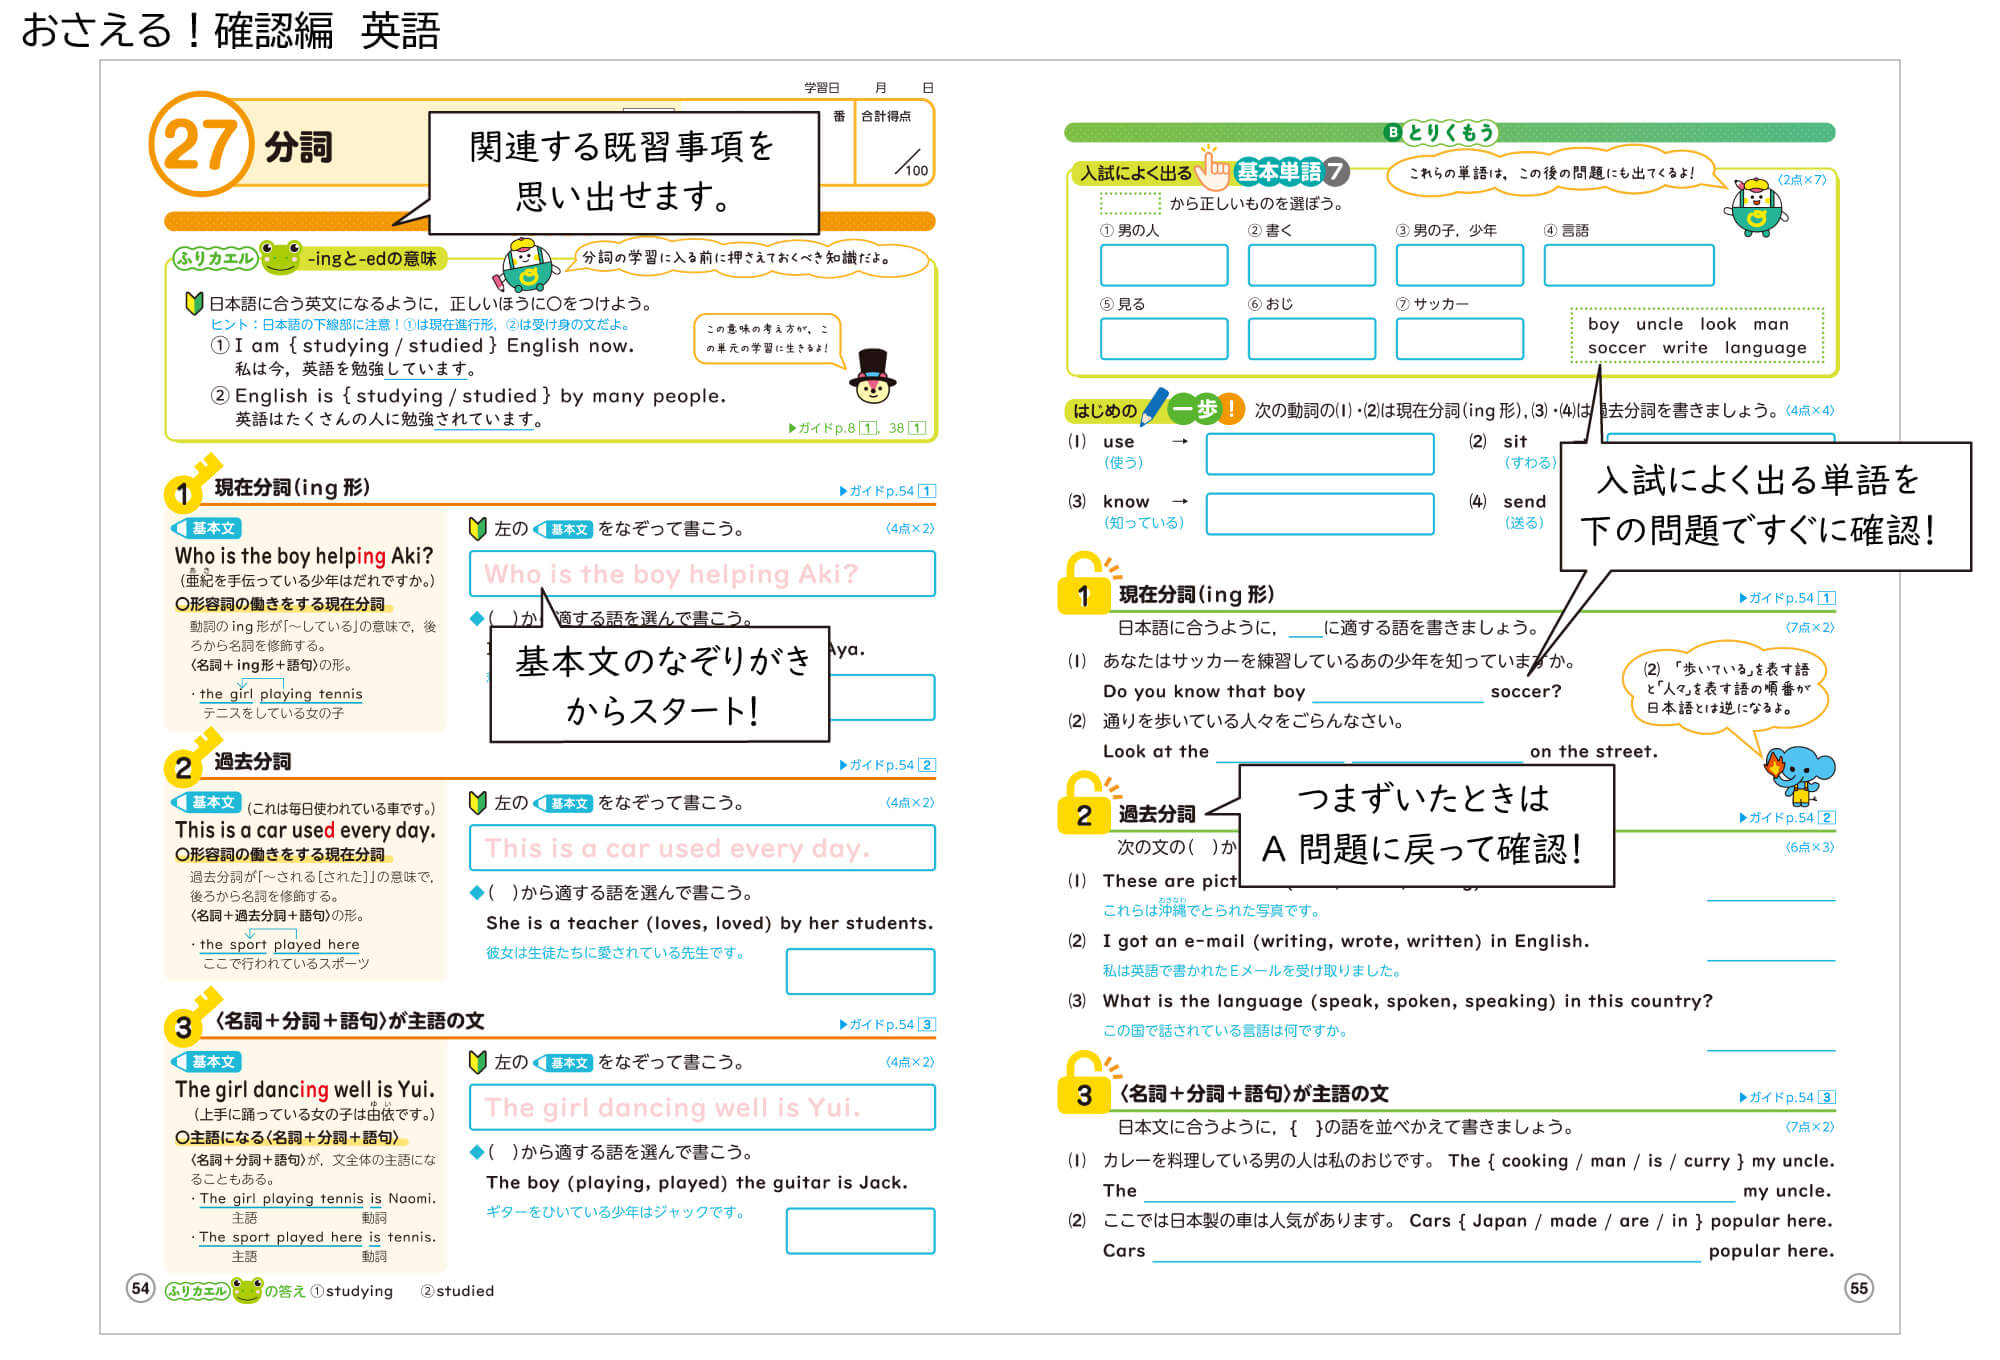Click page number 55

(x=1859, y=1288)
